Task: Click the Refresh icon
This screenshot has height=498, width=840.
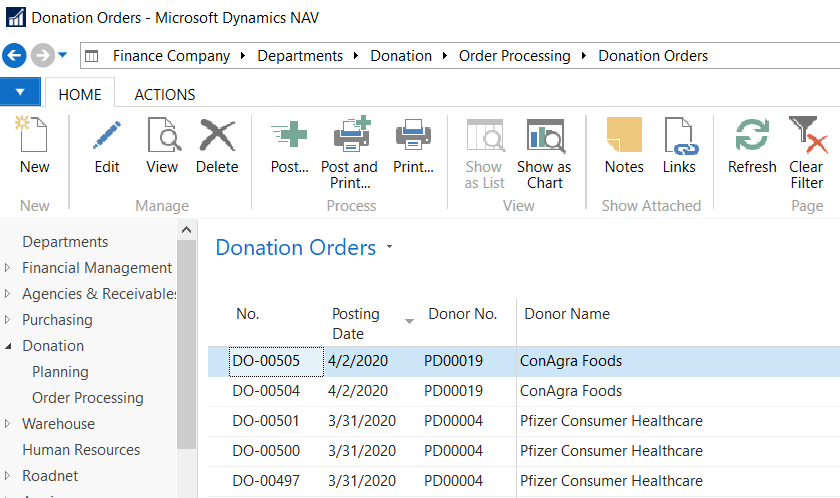Action: 752,134
